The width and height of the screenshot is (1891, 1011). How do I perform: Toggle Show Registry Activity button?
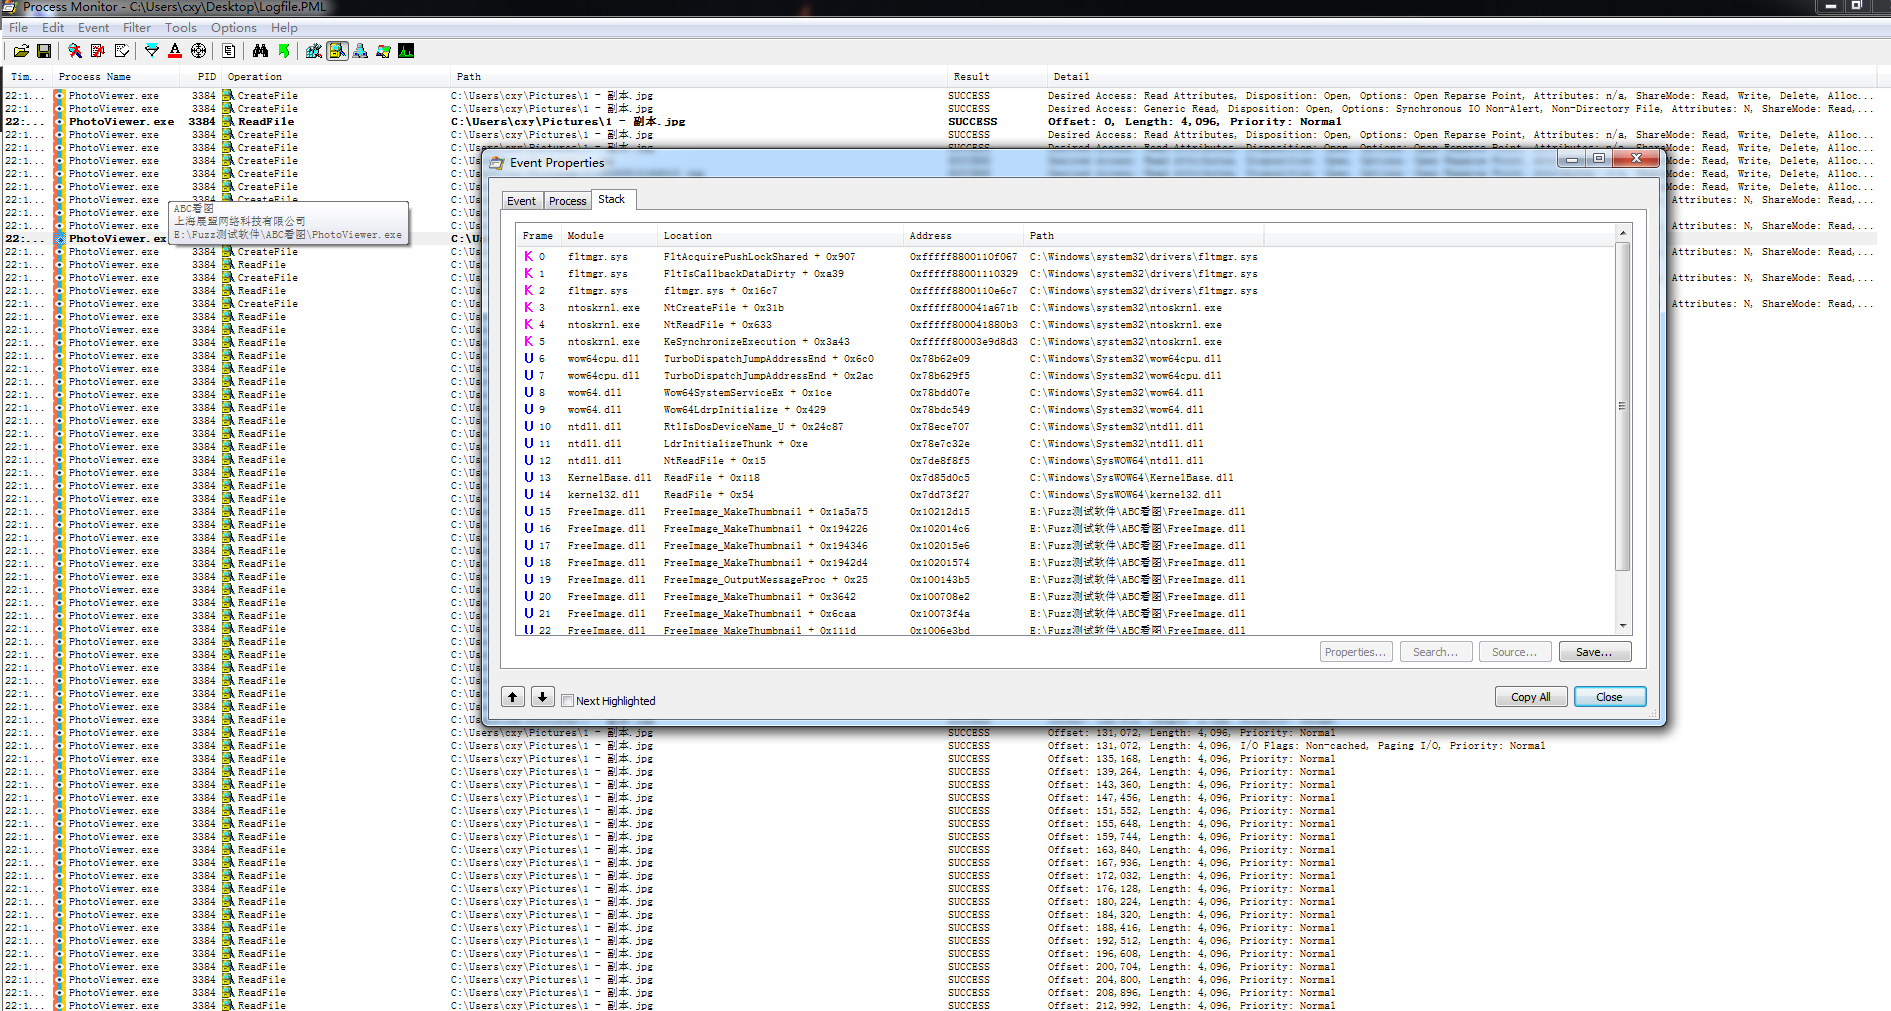(x=314, y=51)
